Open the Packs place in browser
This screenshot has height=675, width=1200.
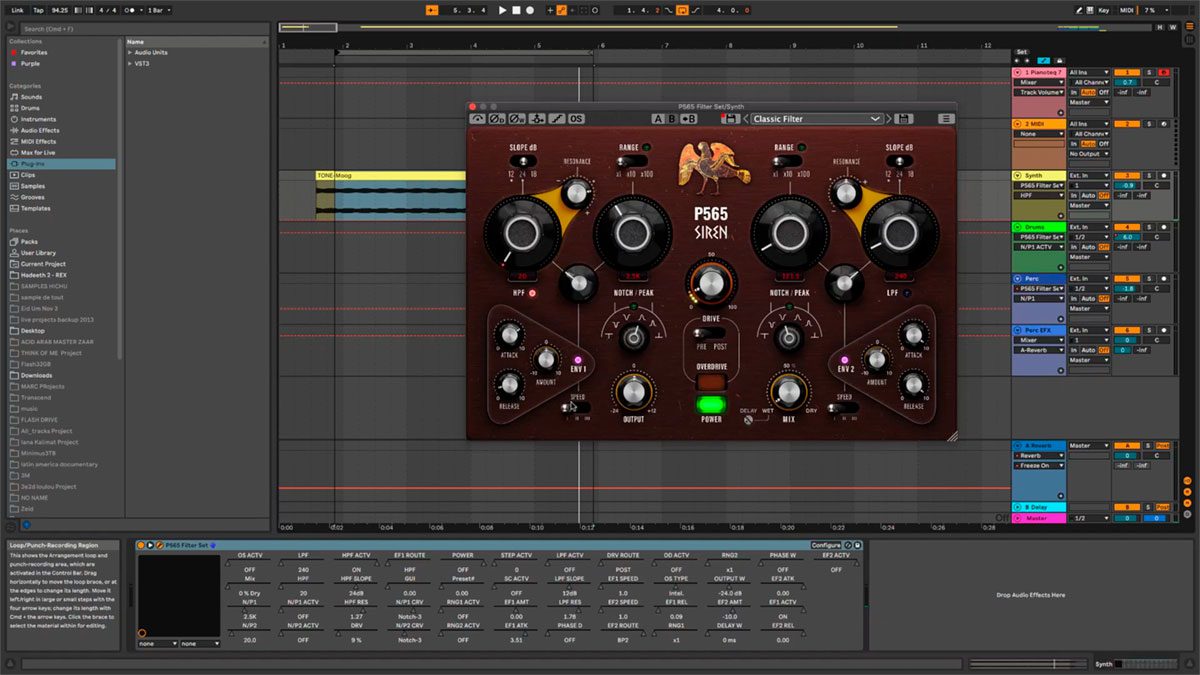pos(29,241)
